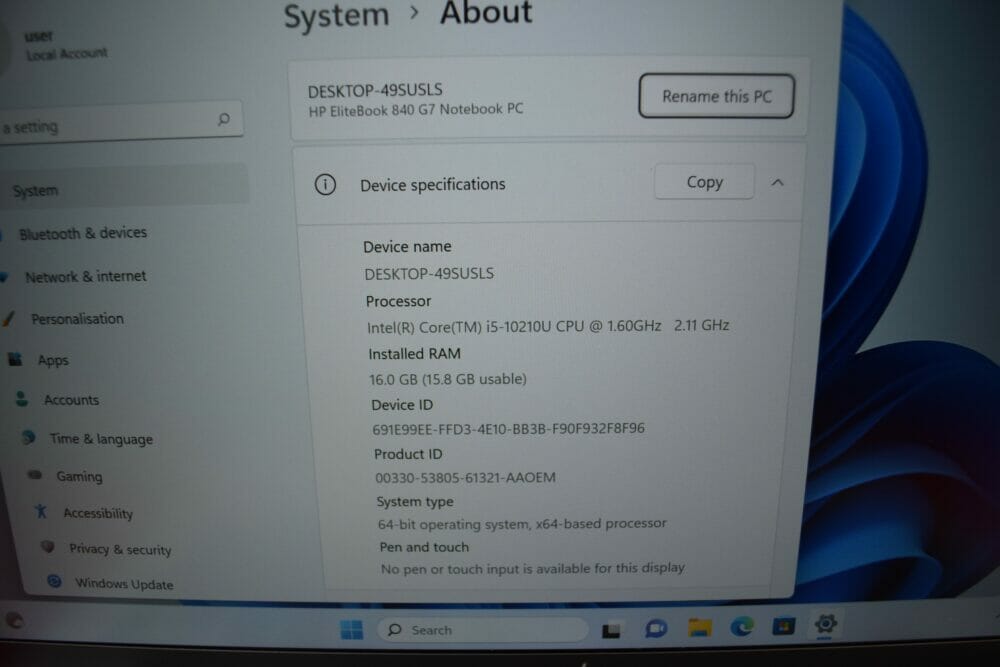Click the Rename this PC button

pos(716,96)
